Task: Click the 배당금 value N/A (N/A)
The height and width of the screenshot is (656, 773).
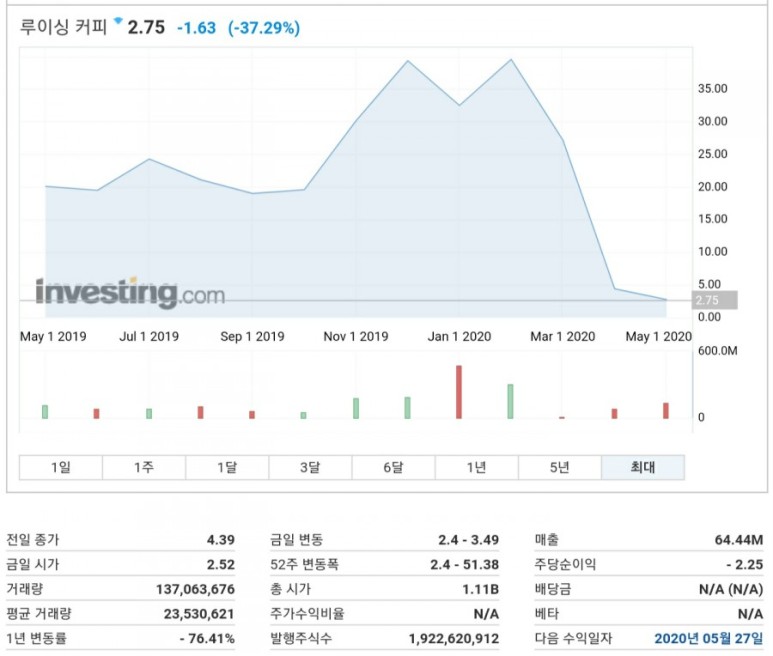Action: pos(731,589)
